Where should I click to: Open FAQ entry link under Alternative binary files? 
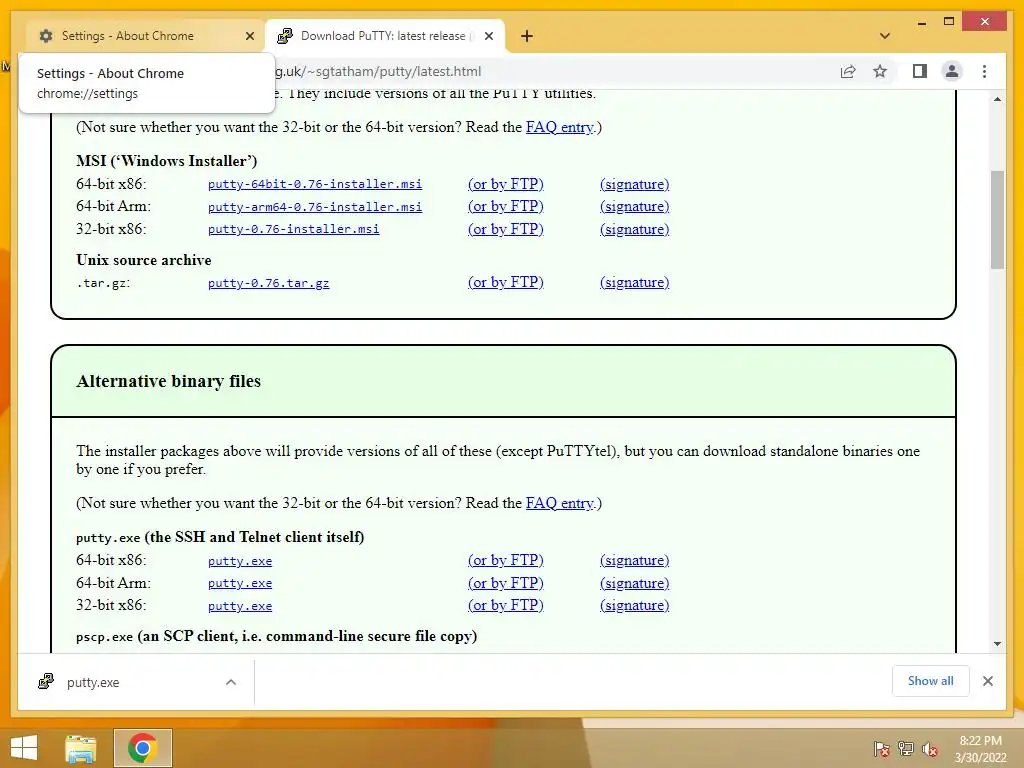pos(560,503)
